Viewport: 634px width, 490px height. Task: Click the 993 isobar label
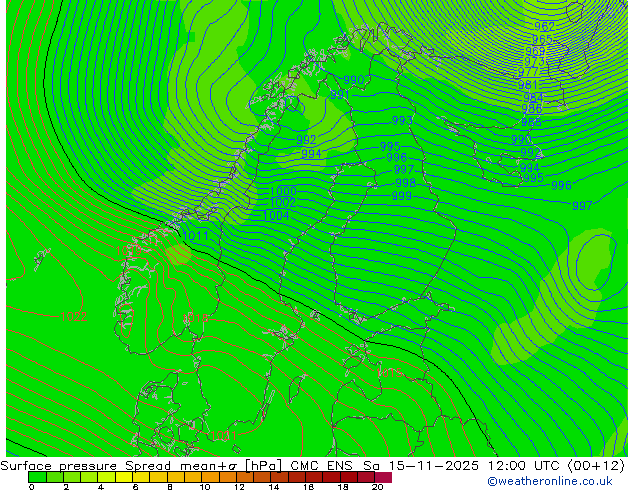point(402,120)
